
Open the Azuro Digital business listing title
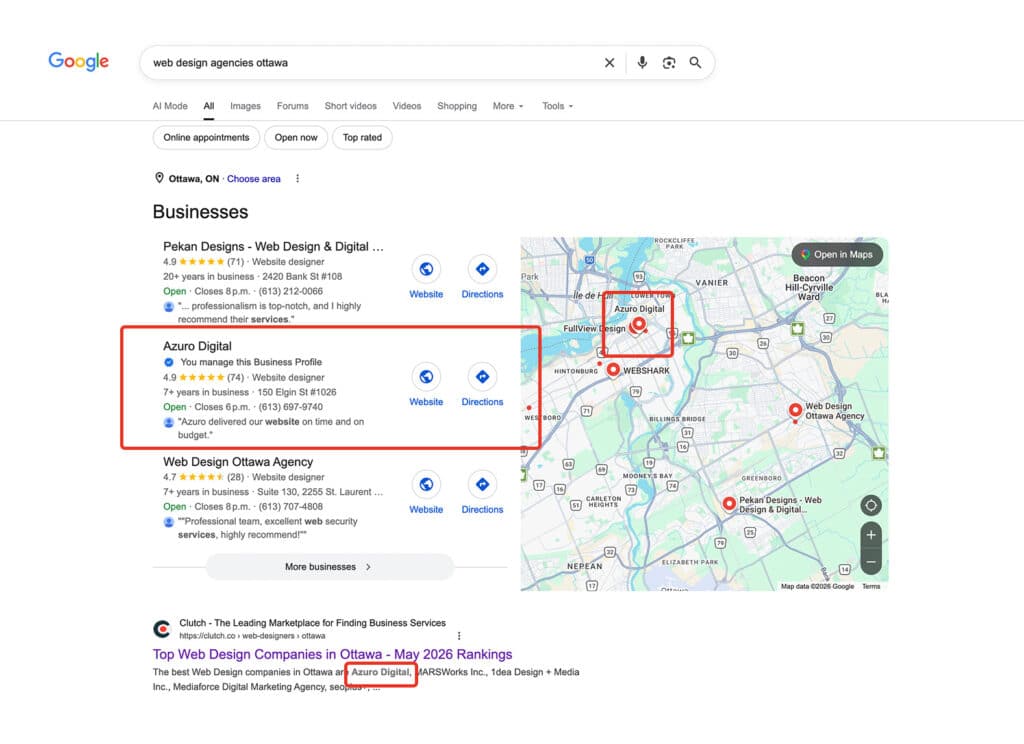click(x=197, y=346)
